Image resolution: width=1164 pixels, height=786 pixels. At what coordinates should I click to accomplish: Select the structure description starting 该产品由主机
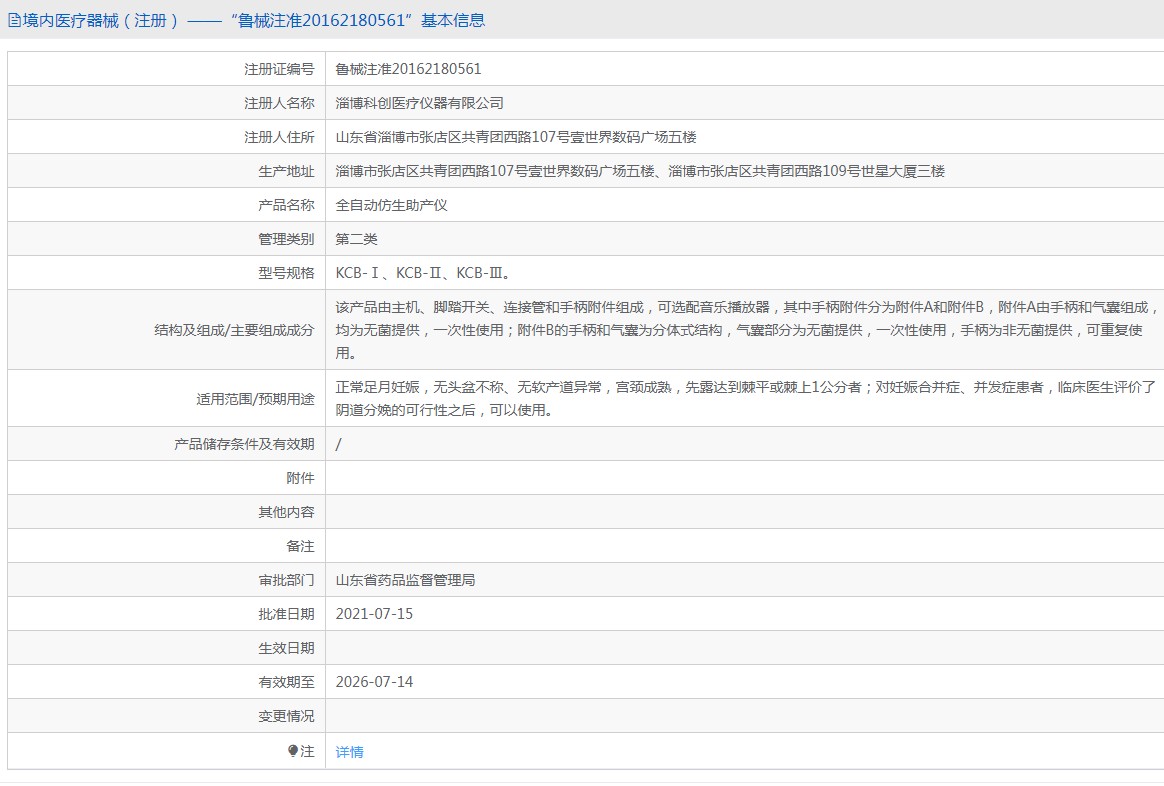(x=746, y=330)
